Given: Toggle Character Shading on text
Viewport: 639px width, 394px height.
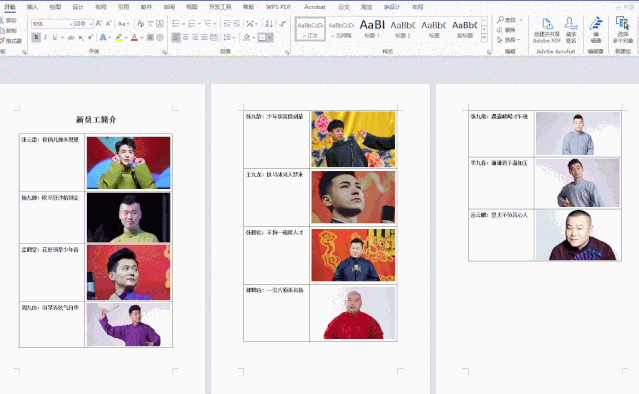Looking at the screenshot, I should point(150,37).
